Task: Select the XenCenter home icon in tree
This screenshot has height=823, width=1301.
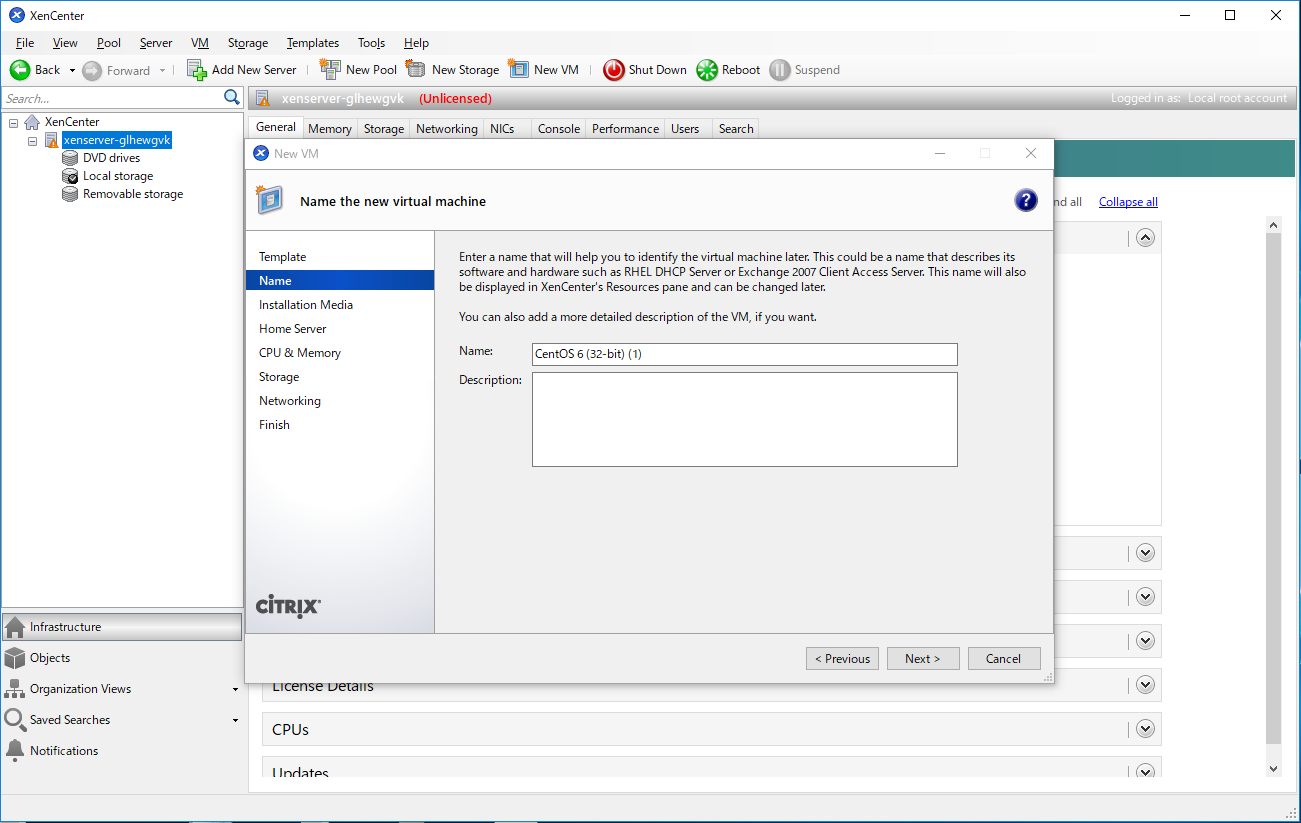Action: point(33,122)
